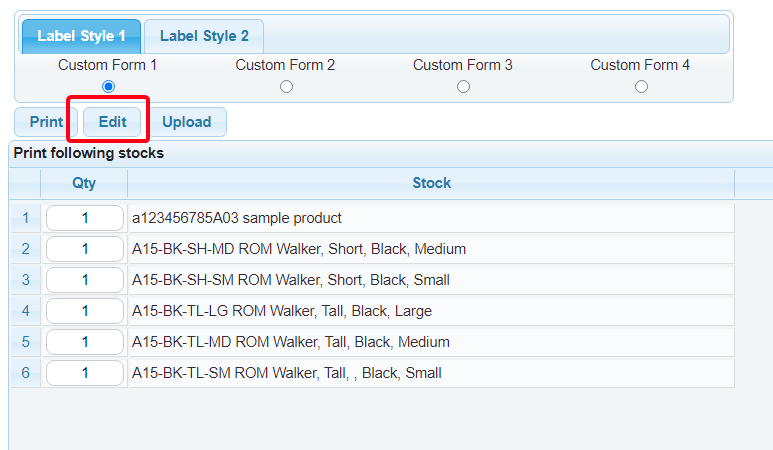Click the Qty column header
Screen dimensions: 773x450
pyautogui.click(x=84, y=183)
